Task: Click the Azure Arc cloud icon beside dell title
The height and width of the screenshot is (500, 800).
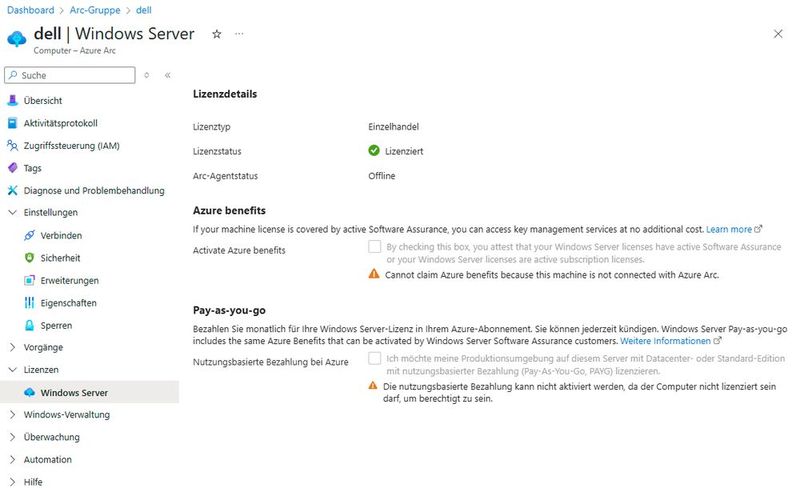Action: tap(17, 39)
